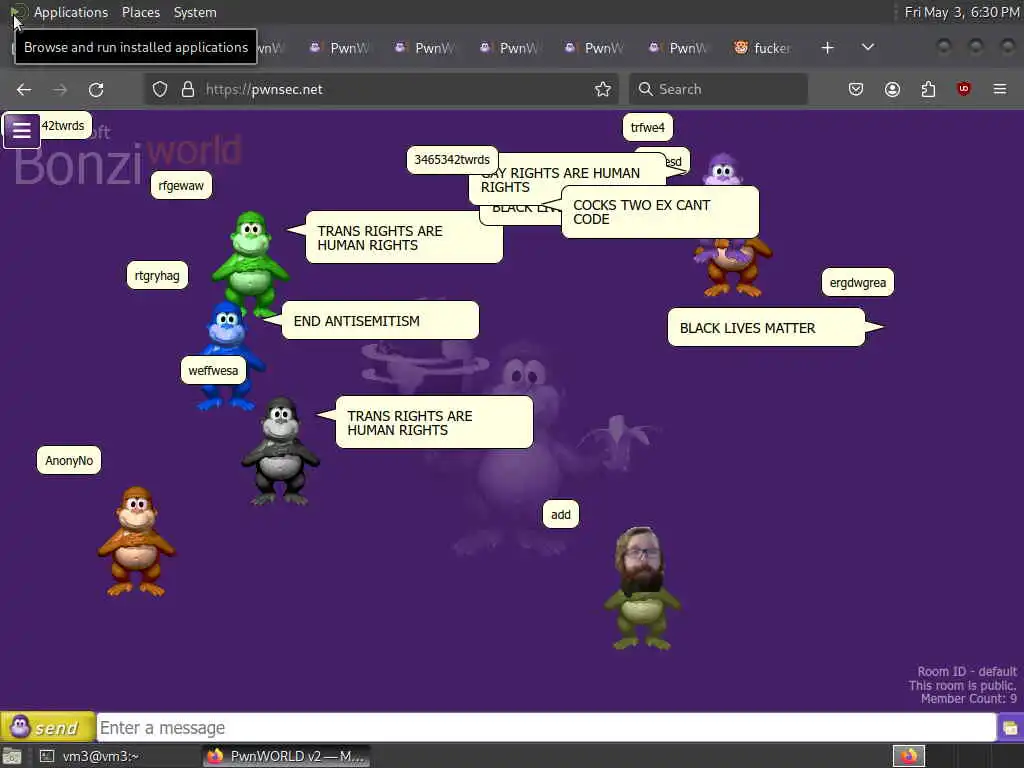The width and height of the screenshot is (1024, 768).
Task: Switch to the 'fucker' tab
Action: coord(763,48)
